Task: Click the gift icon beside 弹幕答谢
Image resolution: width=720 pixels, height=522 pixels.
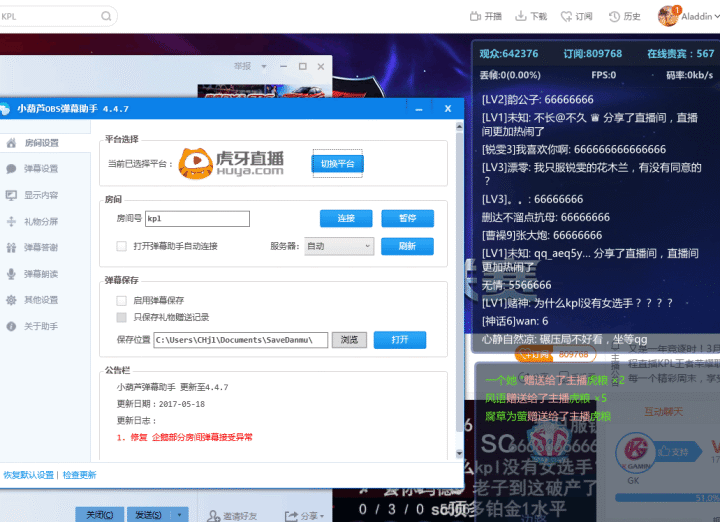Action: [x=11, y=248]
